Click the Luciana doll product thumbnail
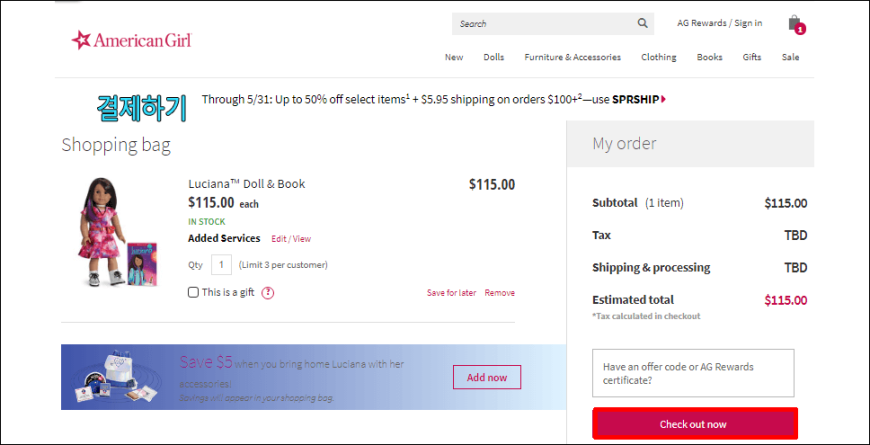The image size is (870, 445). [113, 233]
